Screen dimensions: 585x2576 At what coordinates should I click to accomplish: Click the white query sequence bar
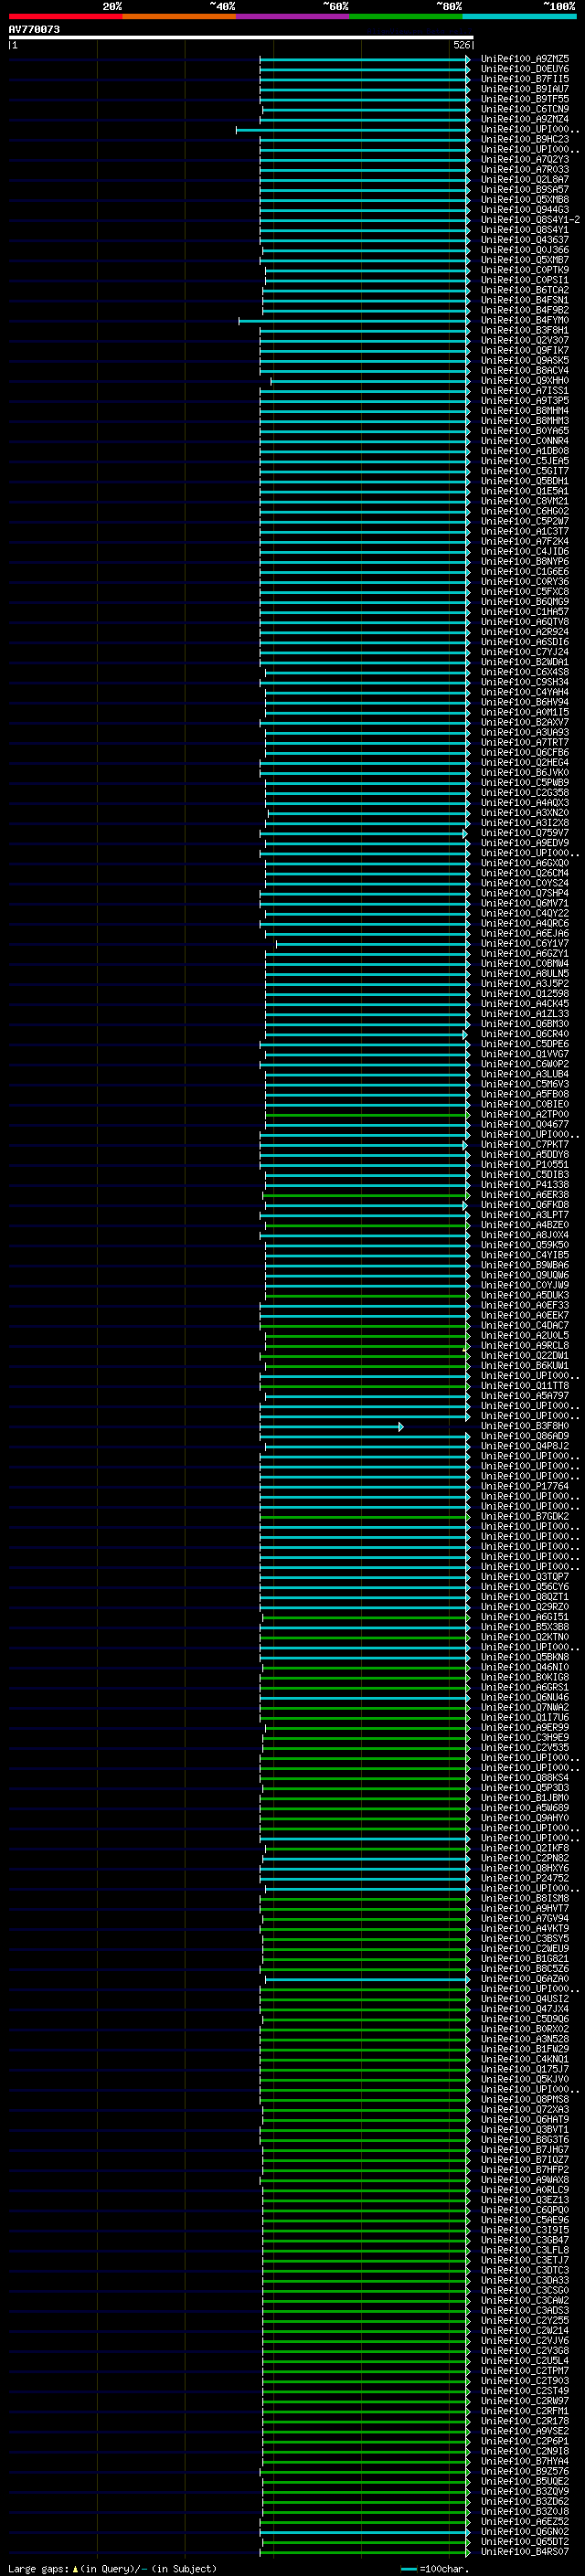(x=240, y=38)
